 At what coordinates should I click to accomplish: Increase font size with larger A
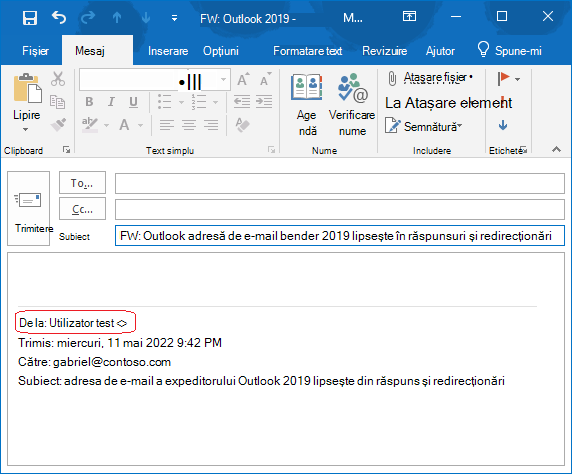point(243,79)
